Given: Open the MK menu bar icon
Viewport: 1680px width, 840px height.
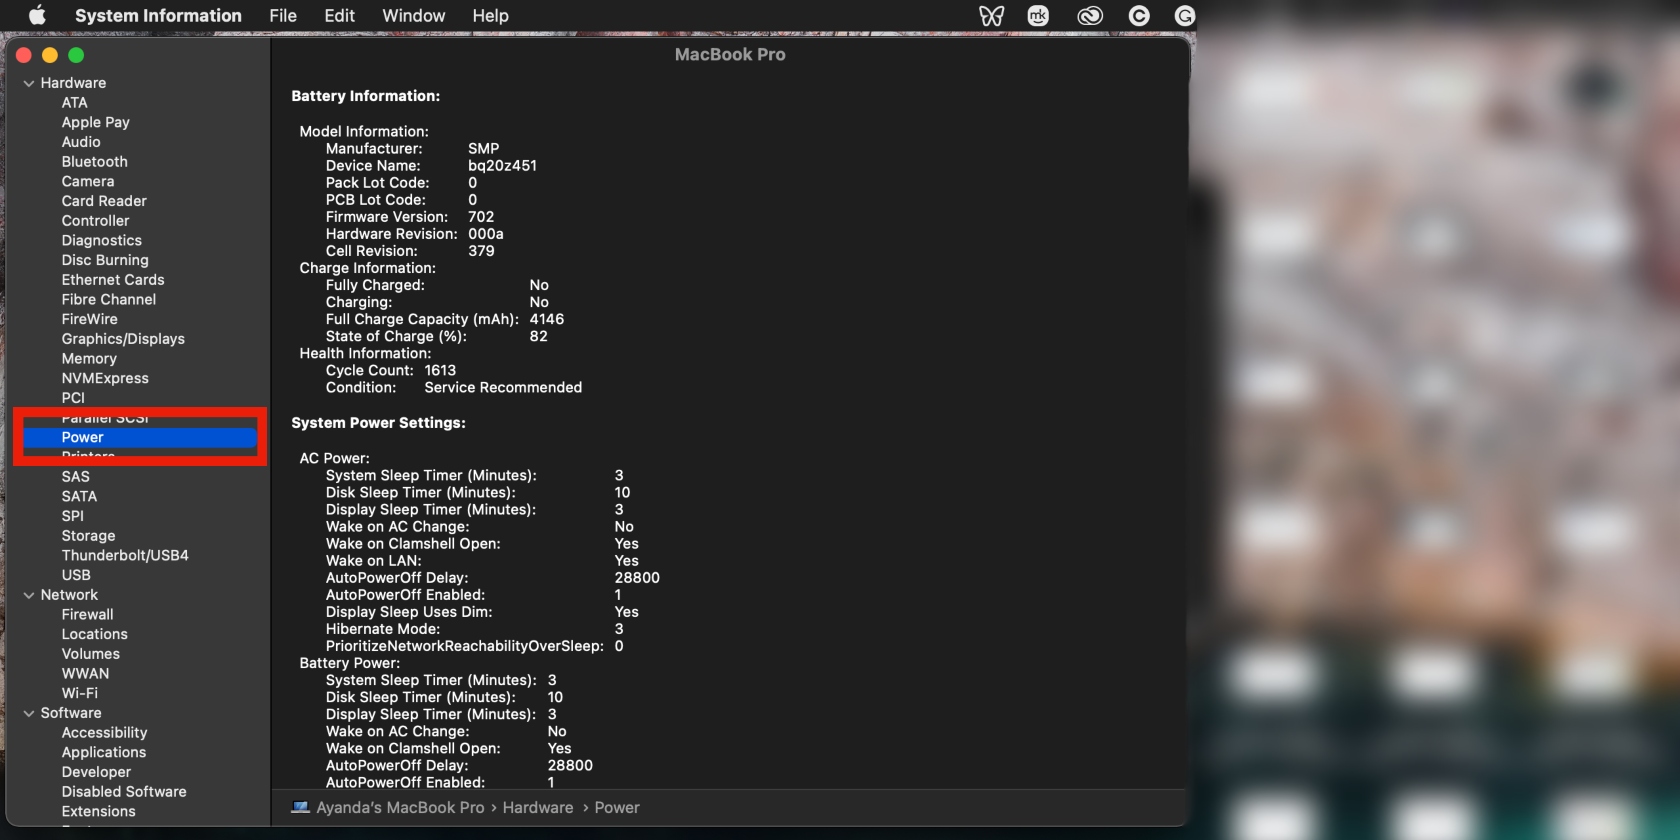Looking at the screenshot, I should pos(1039,15).
